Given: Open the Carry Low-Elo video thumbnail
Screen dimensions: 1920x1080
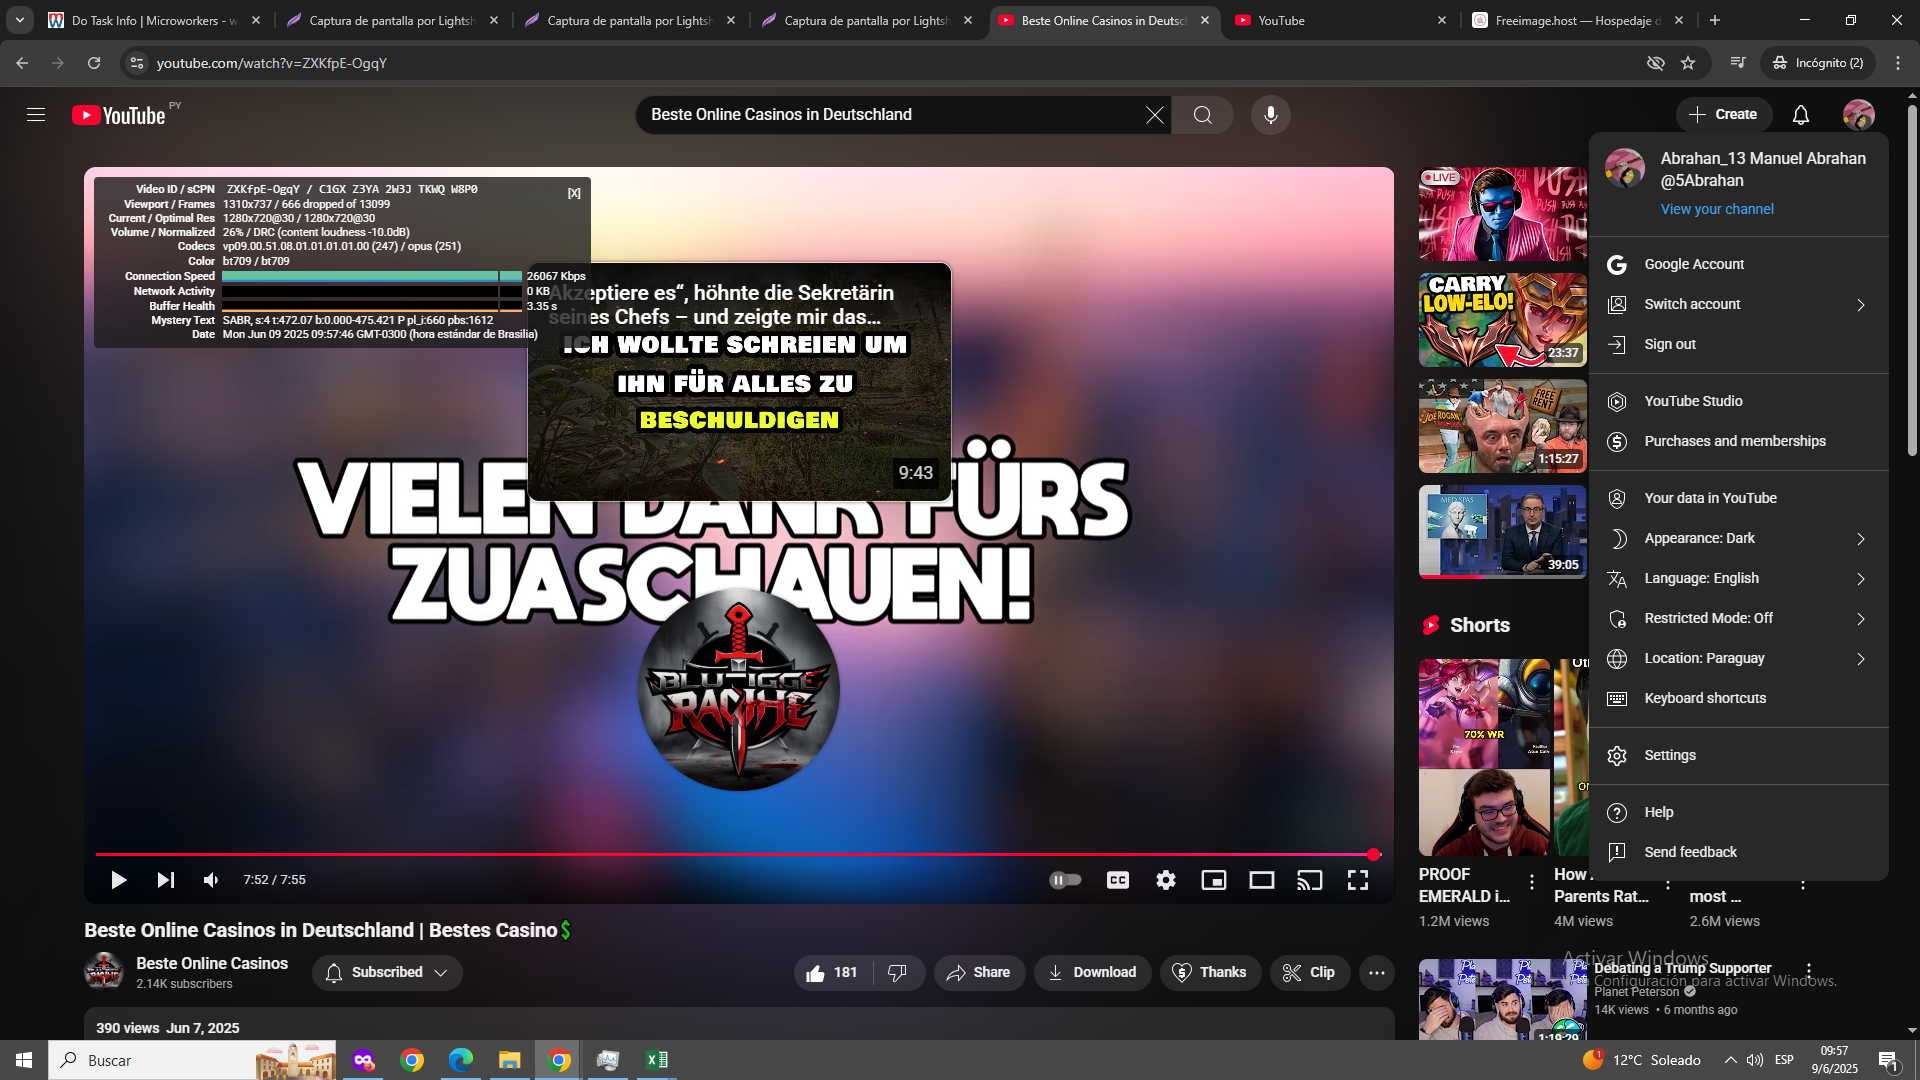Looking at the screenshot, I should click(1502, 320).
